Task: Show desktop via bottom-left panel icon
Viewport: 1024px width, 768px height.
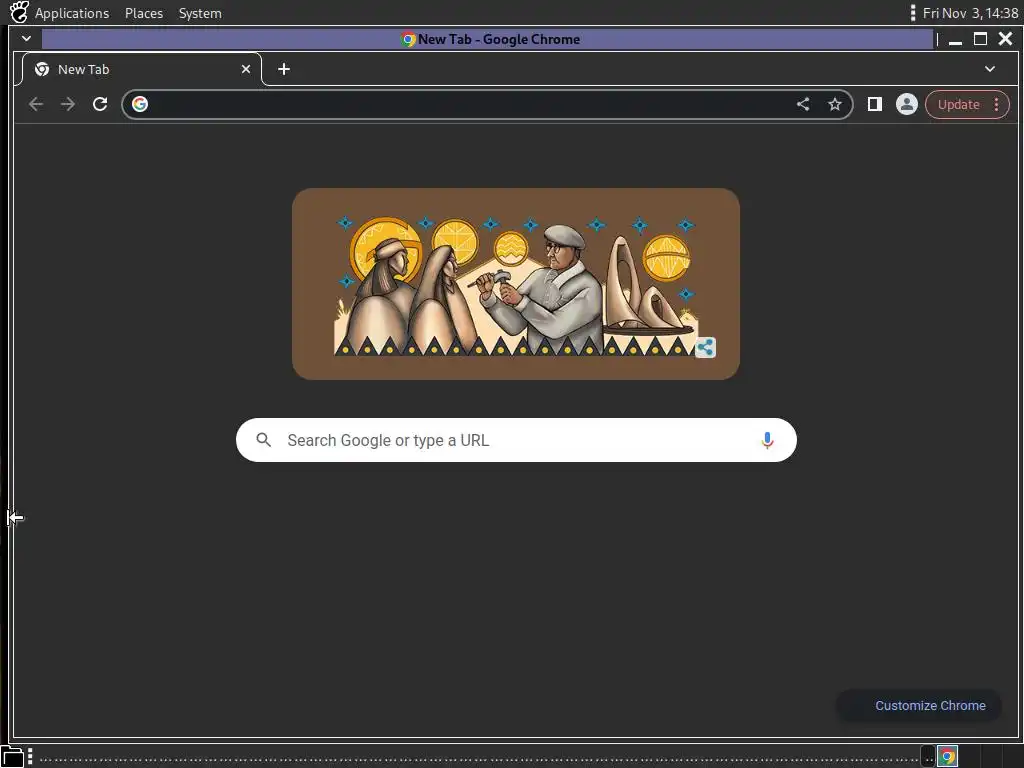Action: pos(12,756)
